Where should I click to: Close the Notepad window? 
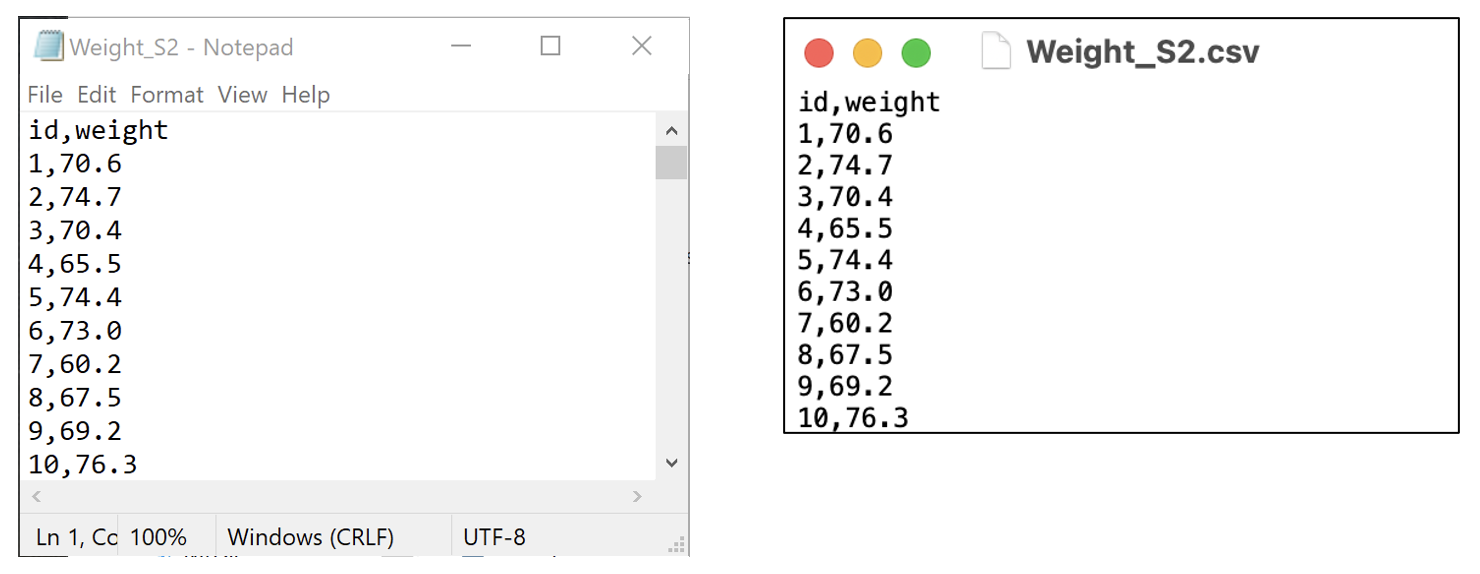point(642,46)
